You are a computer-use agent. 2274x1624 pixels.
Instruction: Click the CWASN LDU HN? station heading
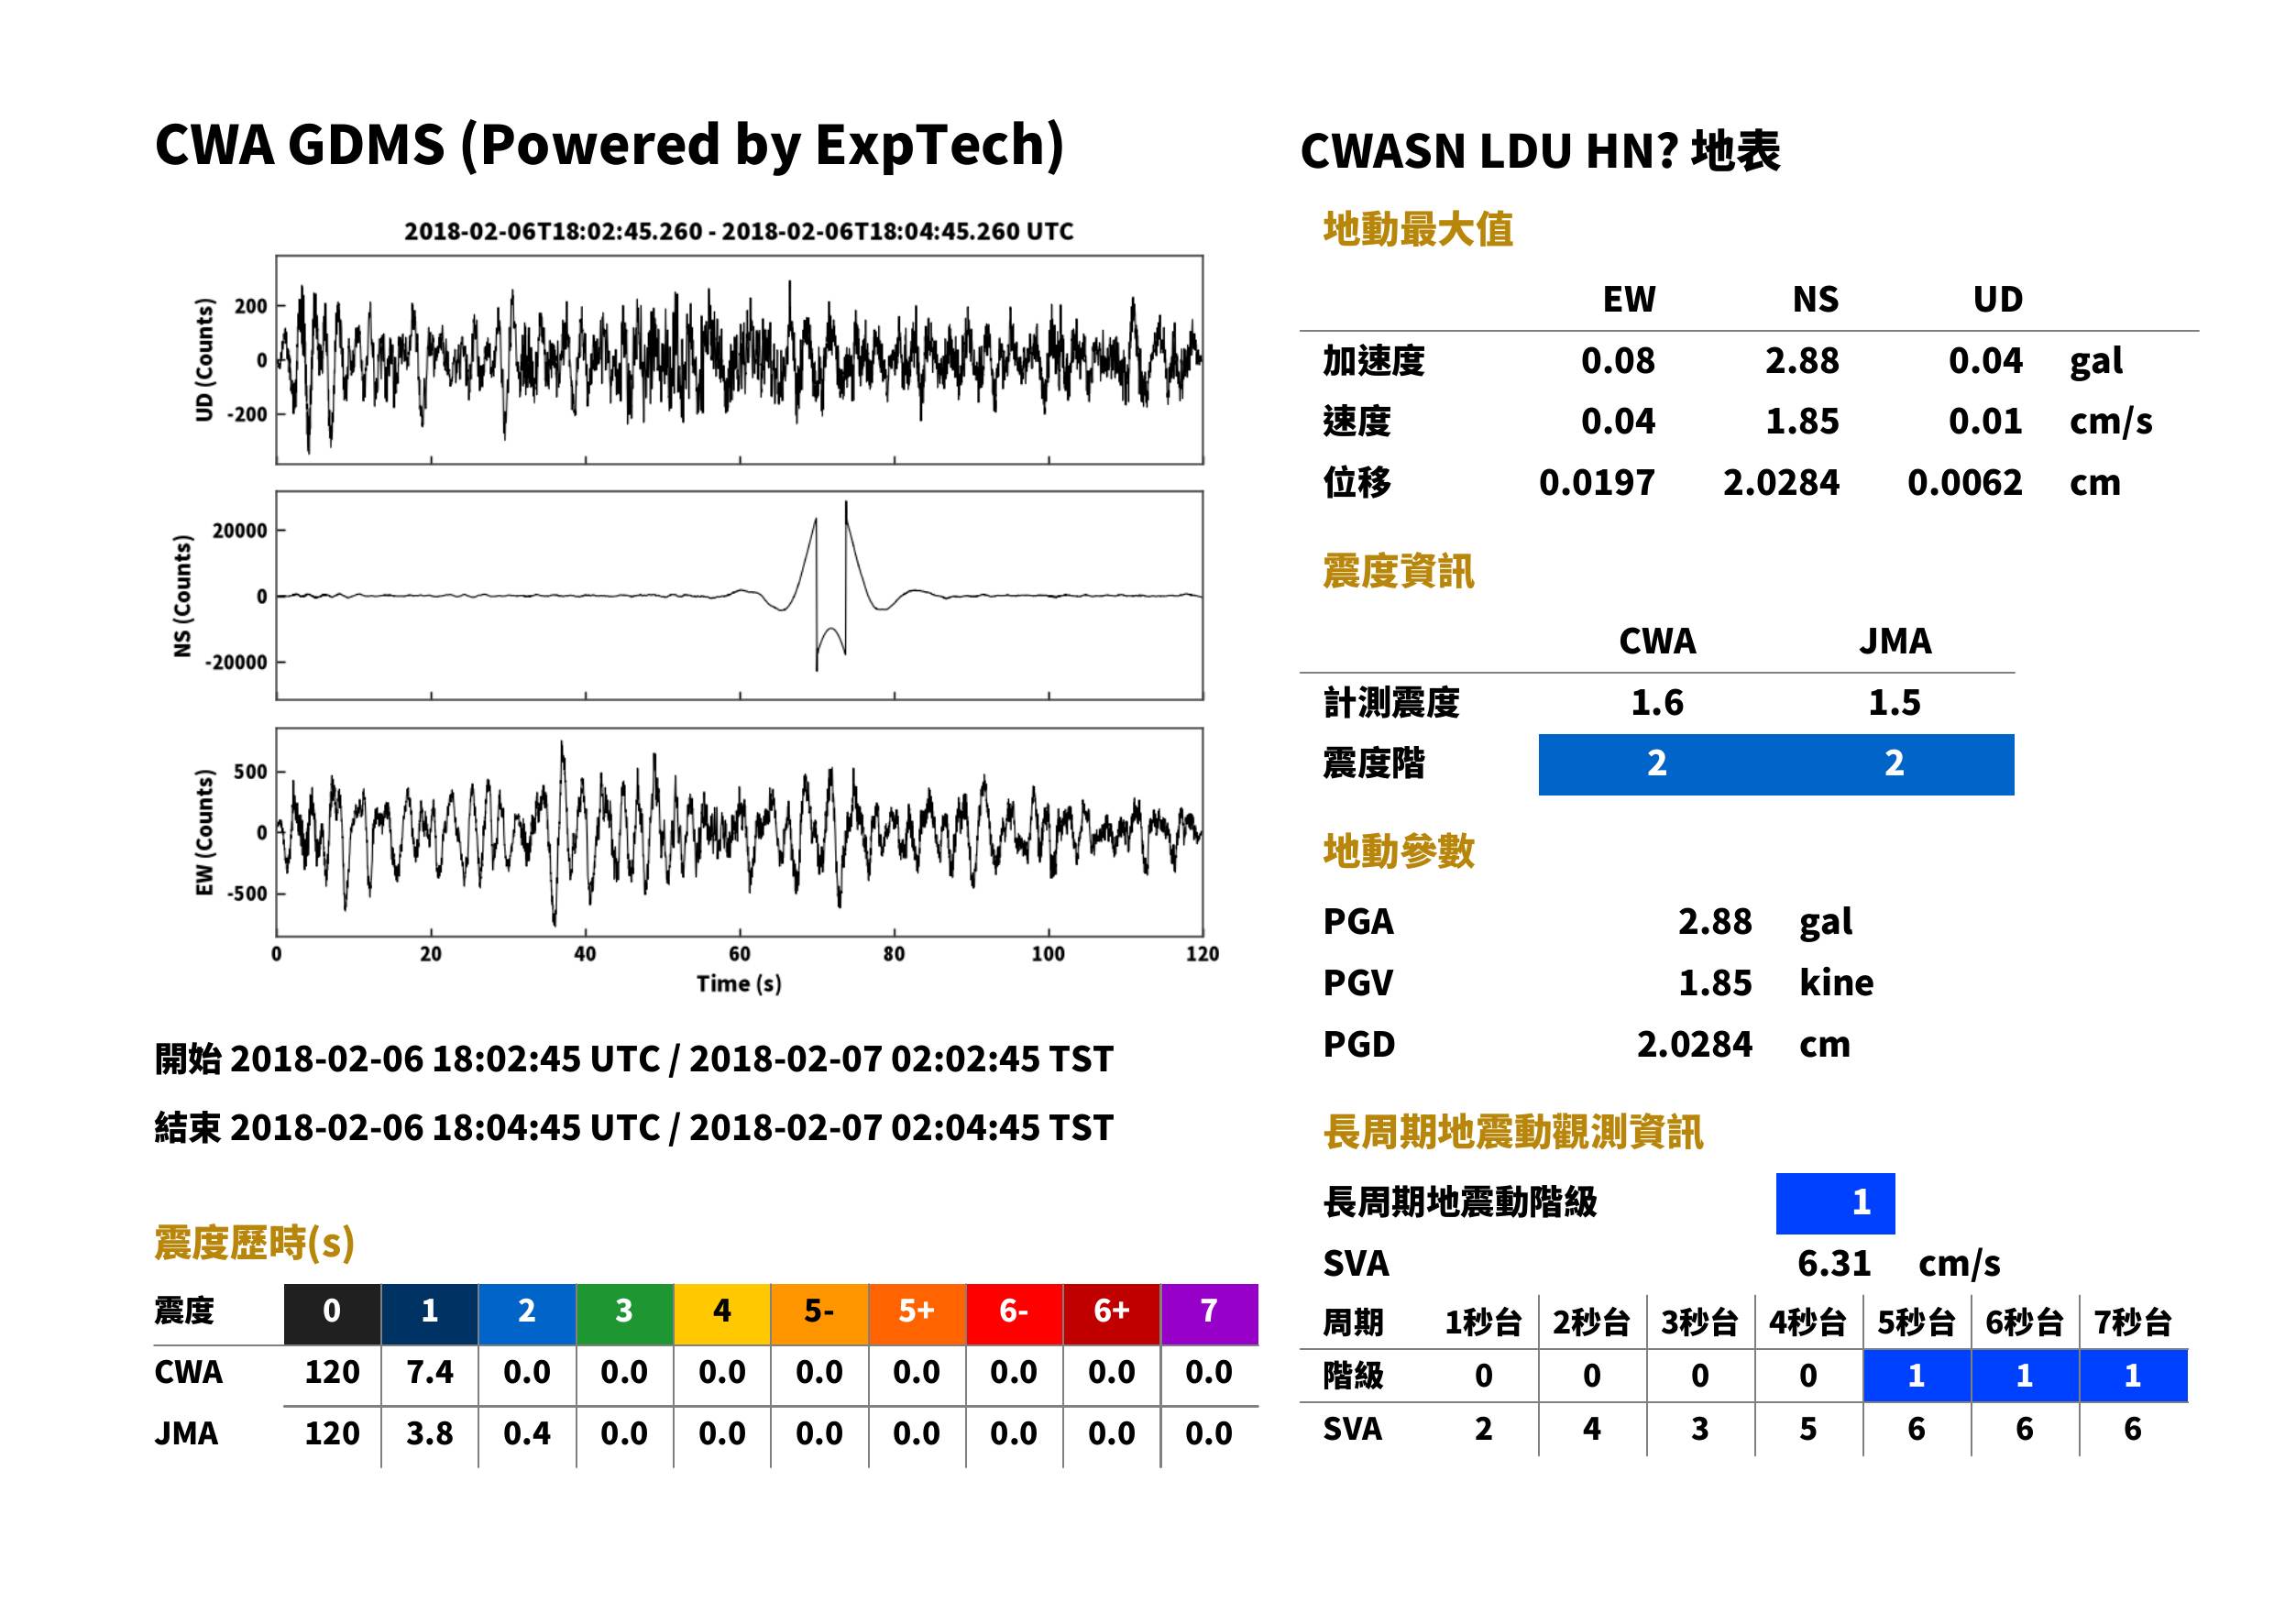(x=1540, y=151)
